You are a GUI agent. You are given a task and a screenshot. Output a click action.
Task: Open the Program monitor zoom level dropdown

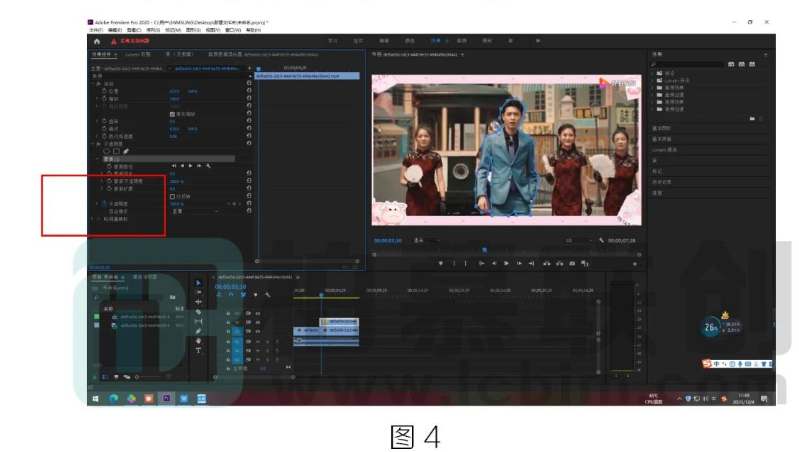(x=425, y=241)
